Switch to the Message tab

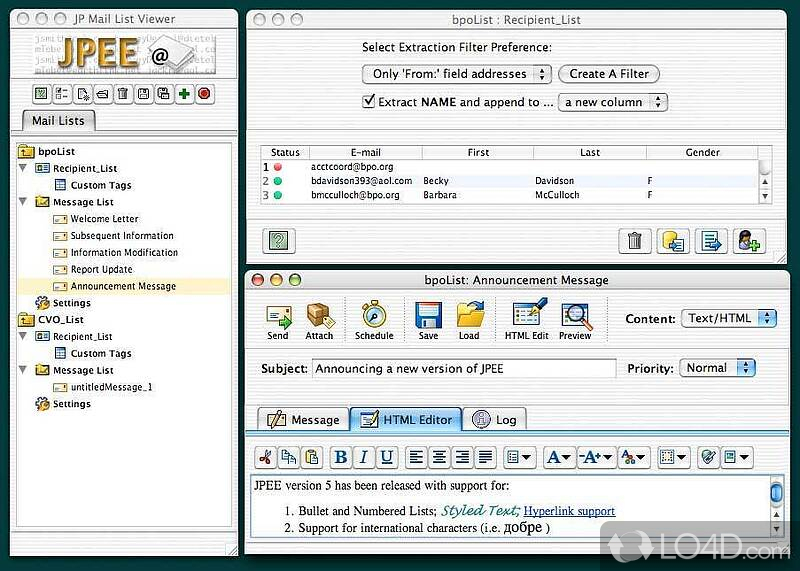click(x=304, y=420)
